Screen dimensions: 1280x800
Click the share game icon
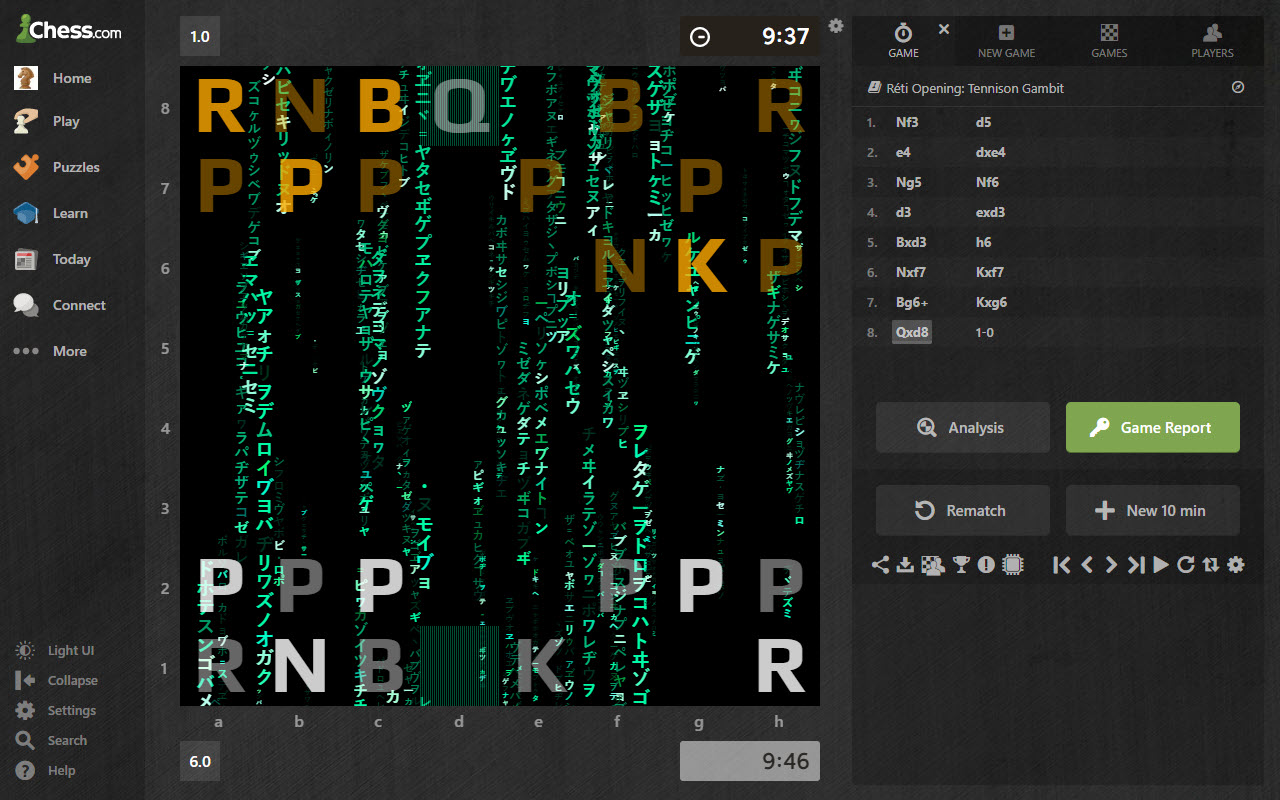(x=880, y=565)
